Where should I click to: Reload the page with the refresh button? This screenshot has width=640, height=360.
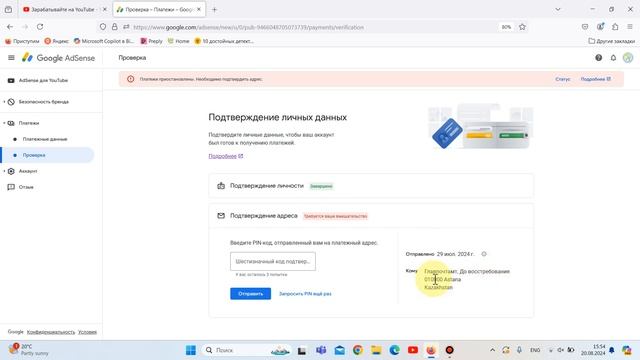40,27
